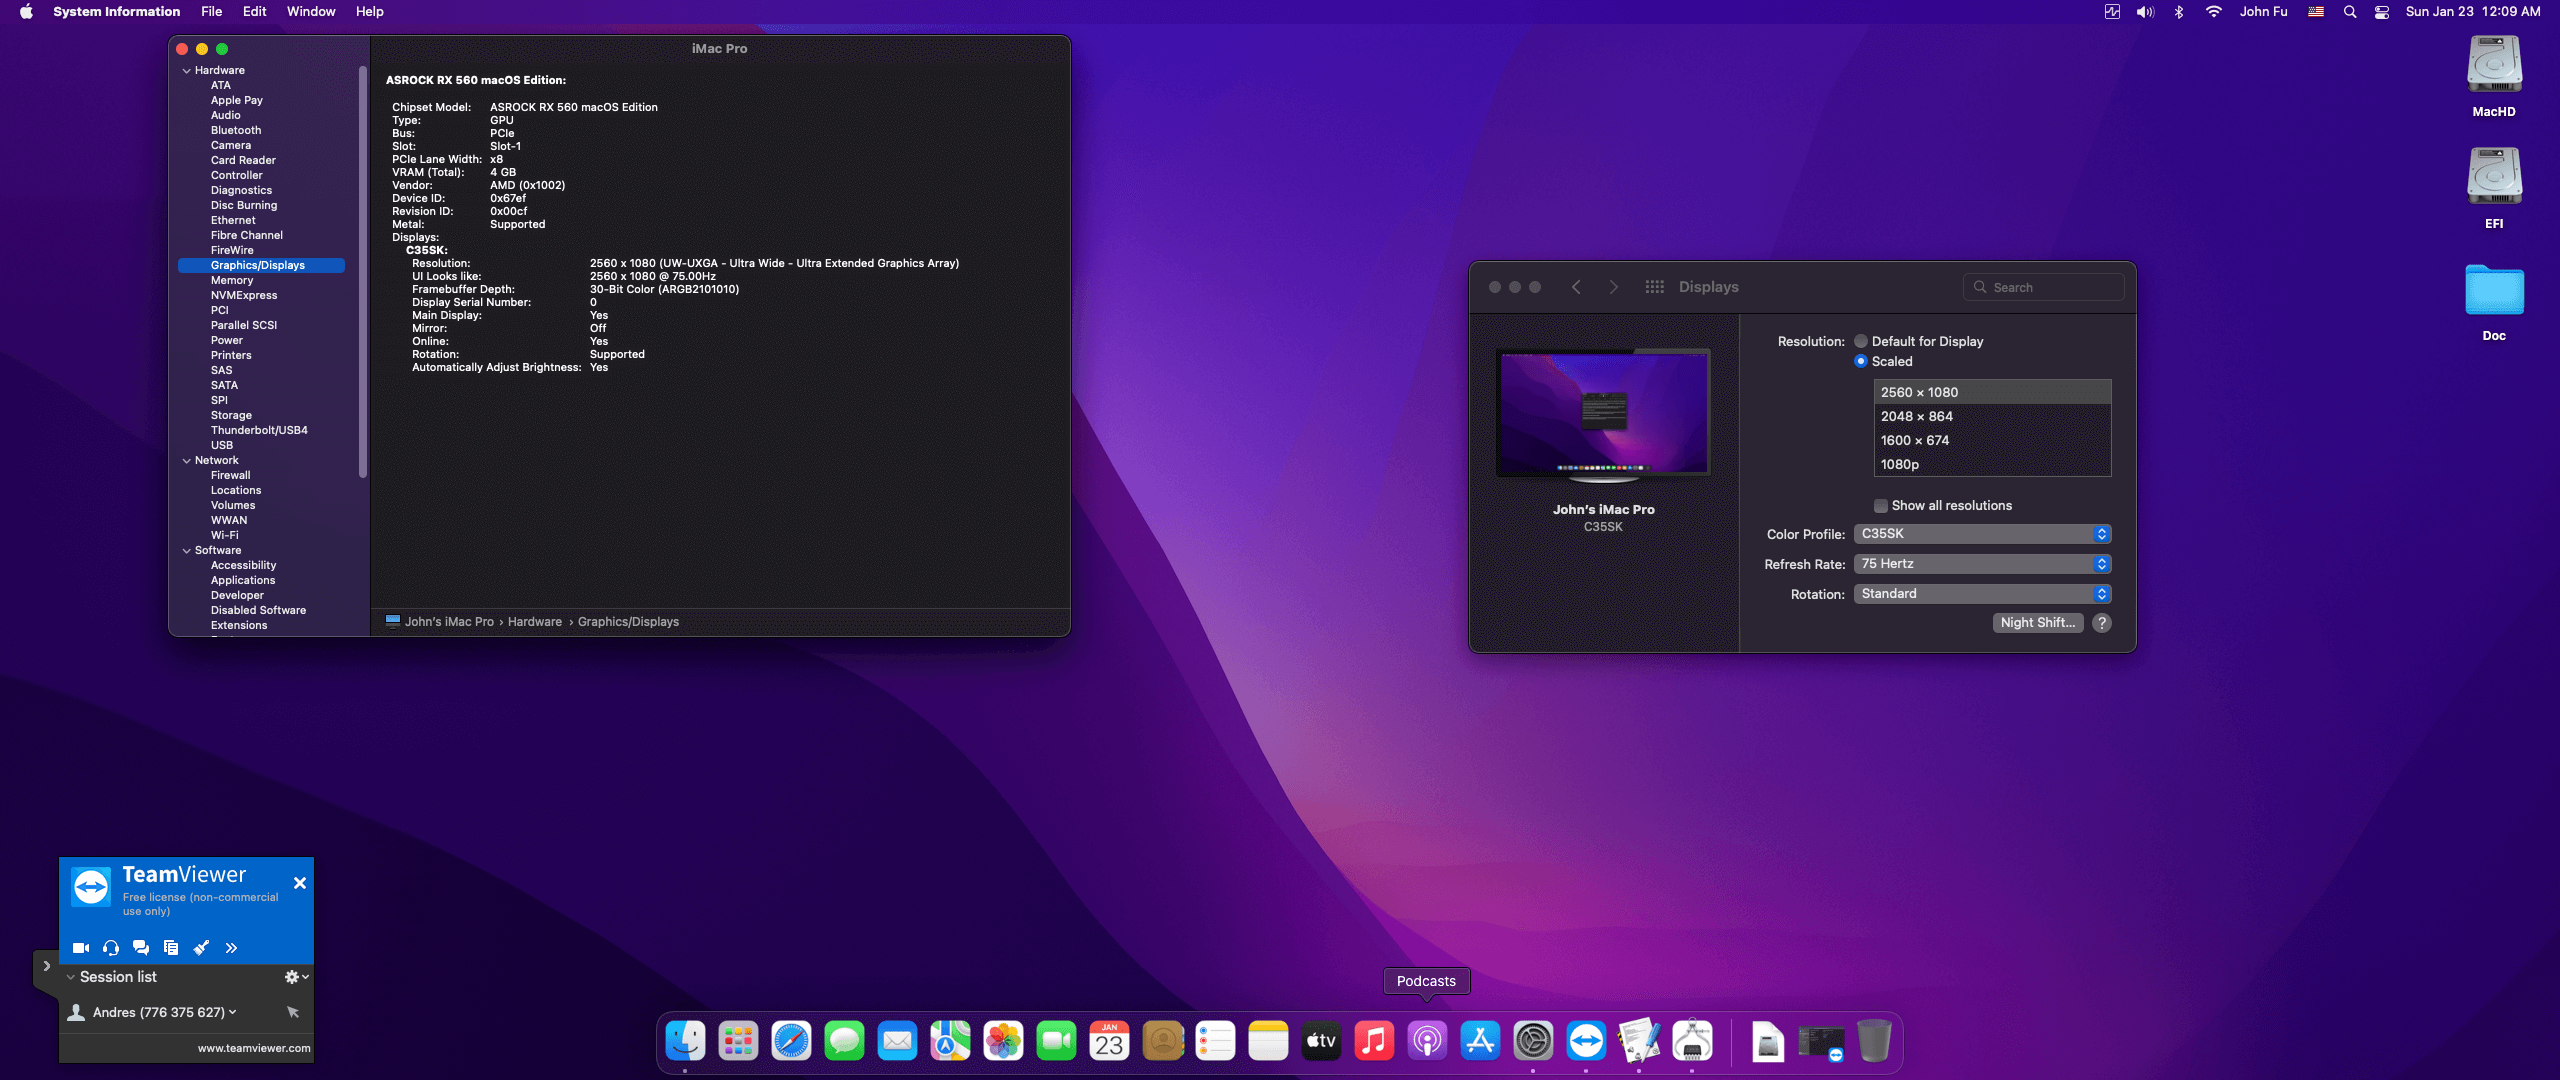The image size is (2560, 1080).
Task: Select Default for Display resolution option
Action: point(1861,341)
